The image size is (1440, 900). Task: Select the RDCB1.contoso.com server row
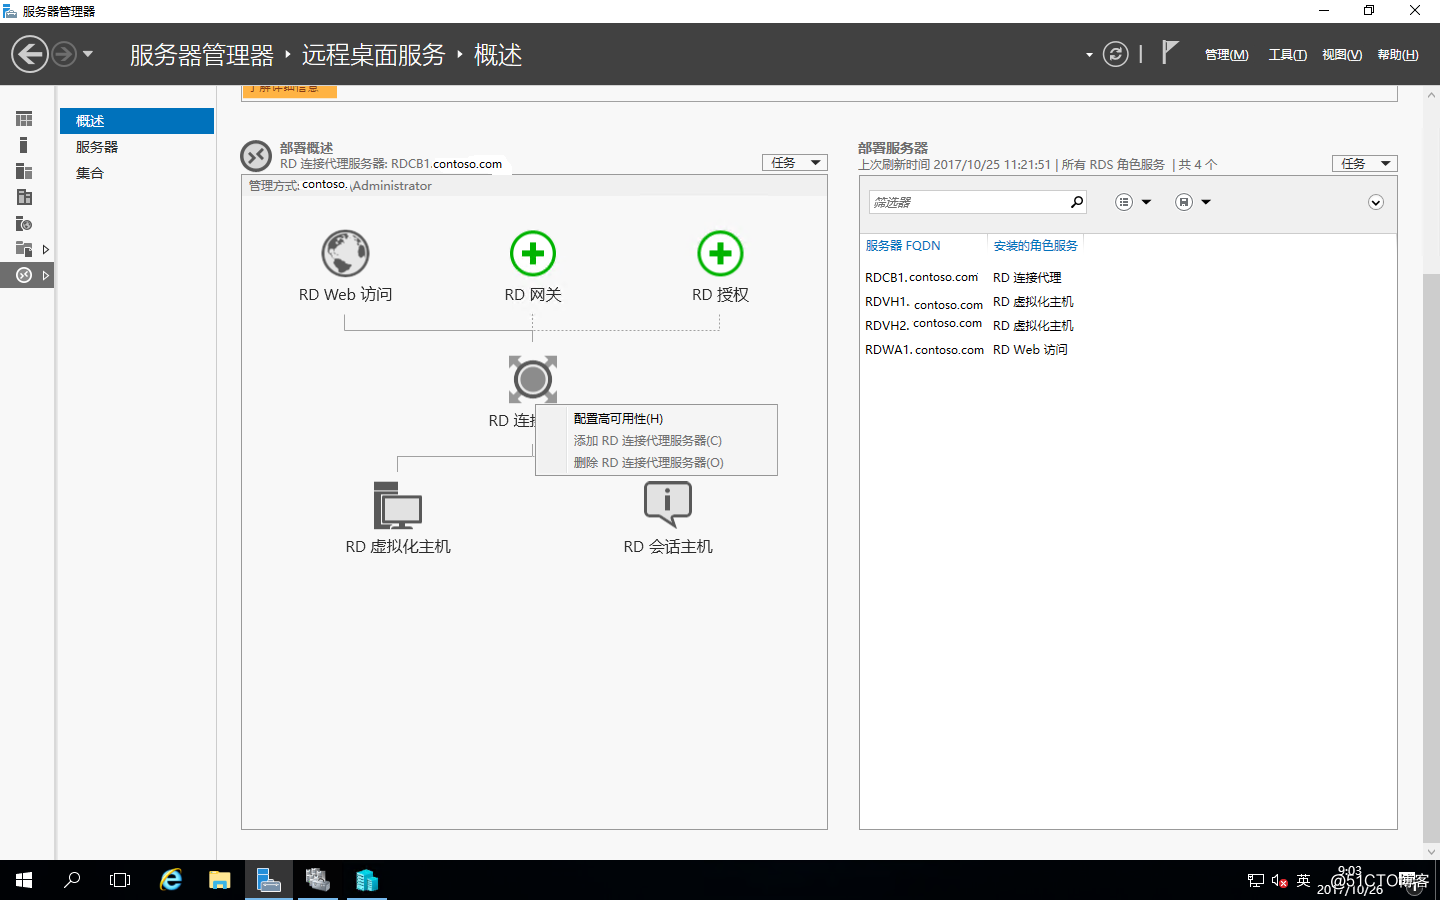tap(1128, 278)
